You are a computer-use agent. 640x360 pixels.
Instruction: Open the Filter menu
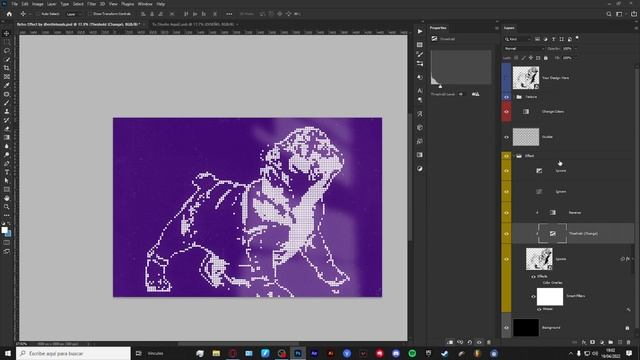[x=91, y=4]
